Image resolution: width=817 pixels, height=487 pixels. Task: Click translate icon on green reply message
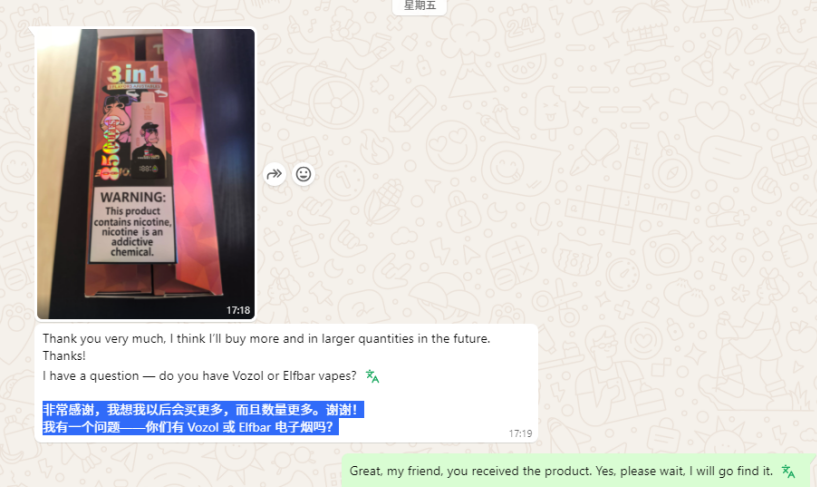tap(788, 471)
